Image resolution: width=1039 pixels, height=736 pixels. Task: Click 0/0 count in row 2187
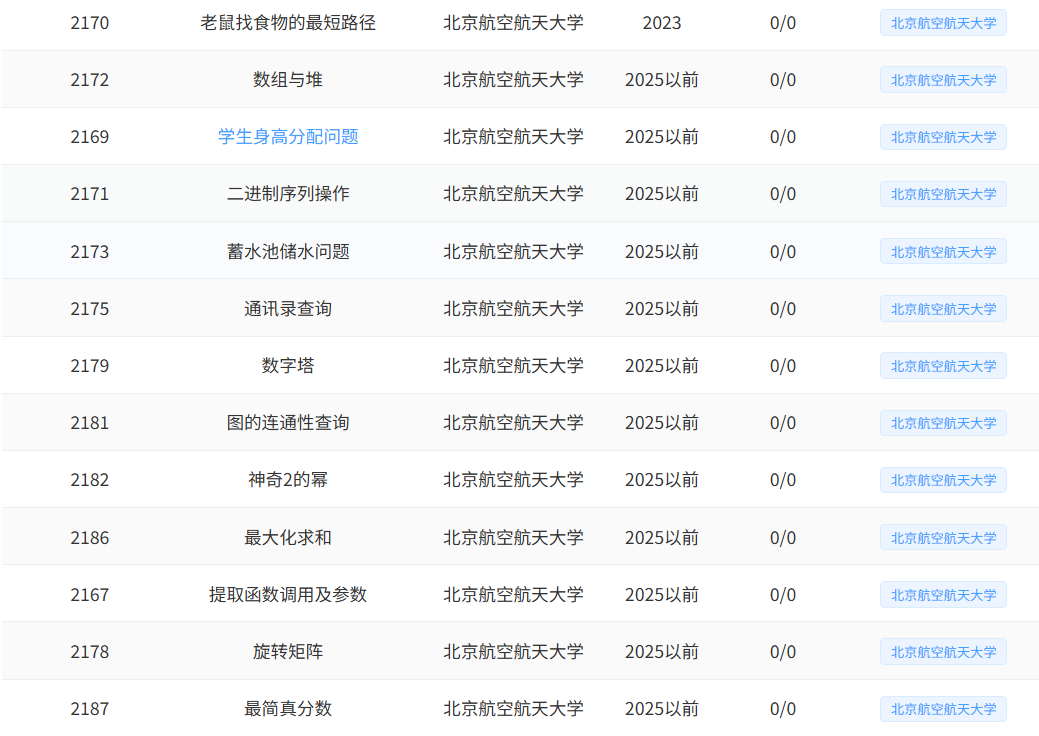click(x=783, y=709)
